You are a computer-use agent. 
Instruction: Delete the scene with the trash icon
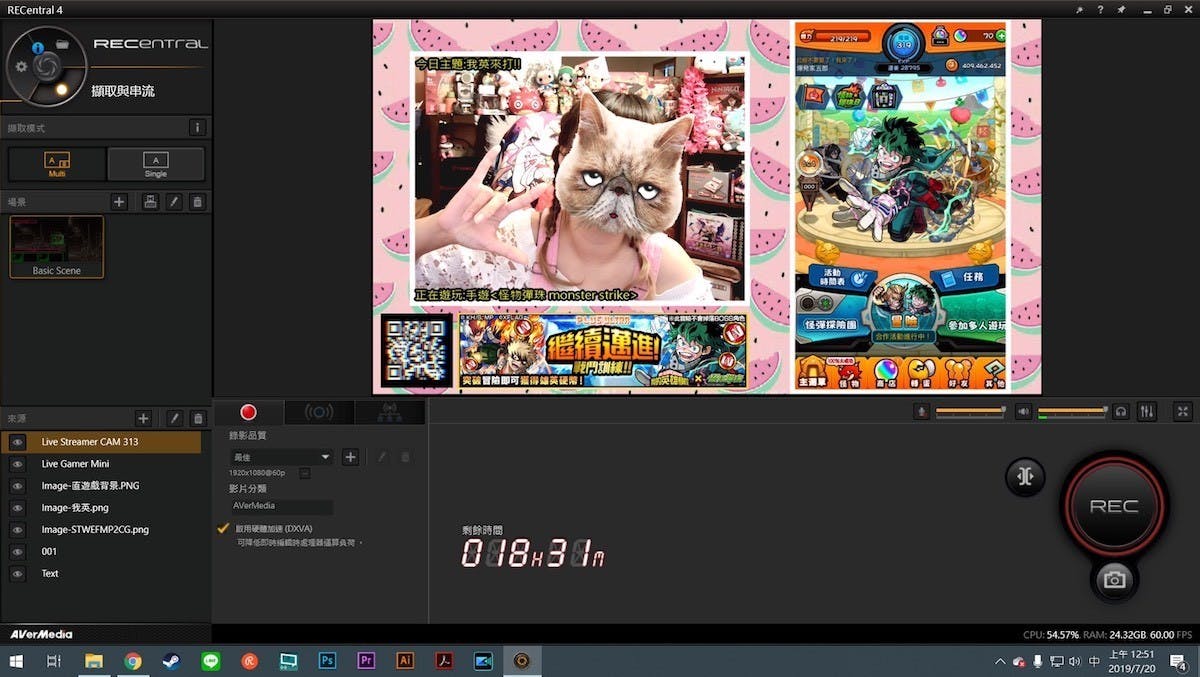197,202
